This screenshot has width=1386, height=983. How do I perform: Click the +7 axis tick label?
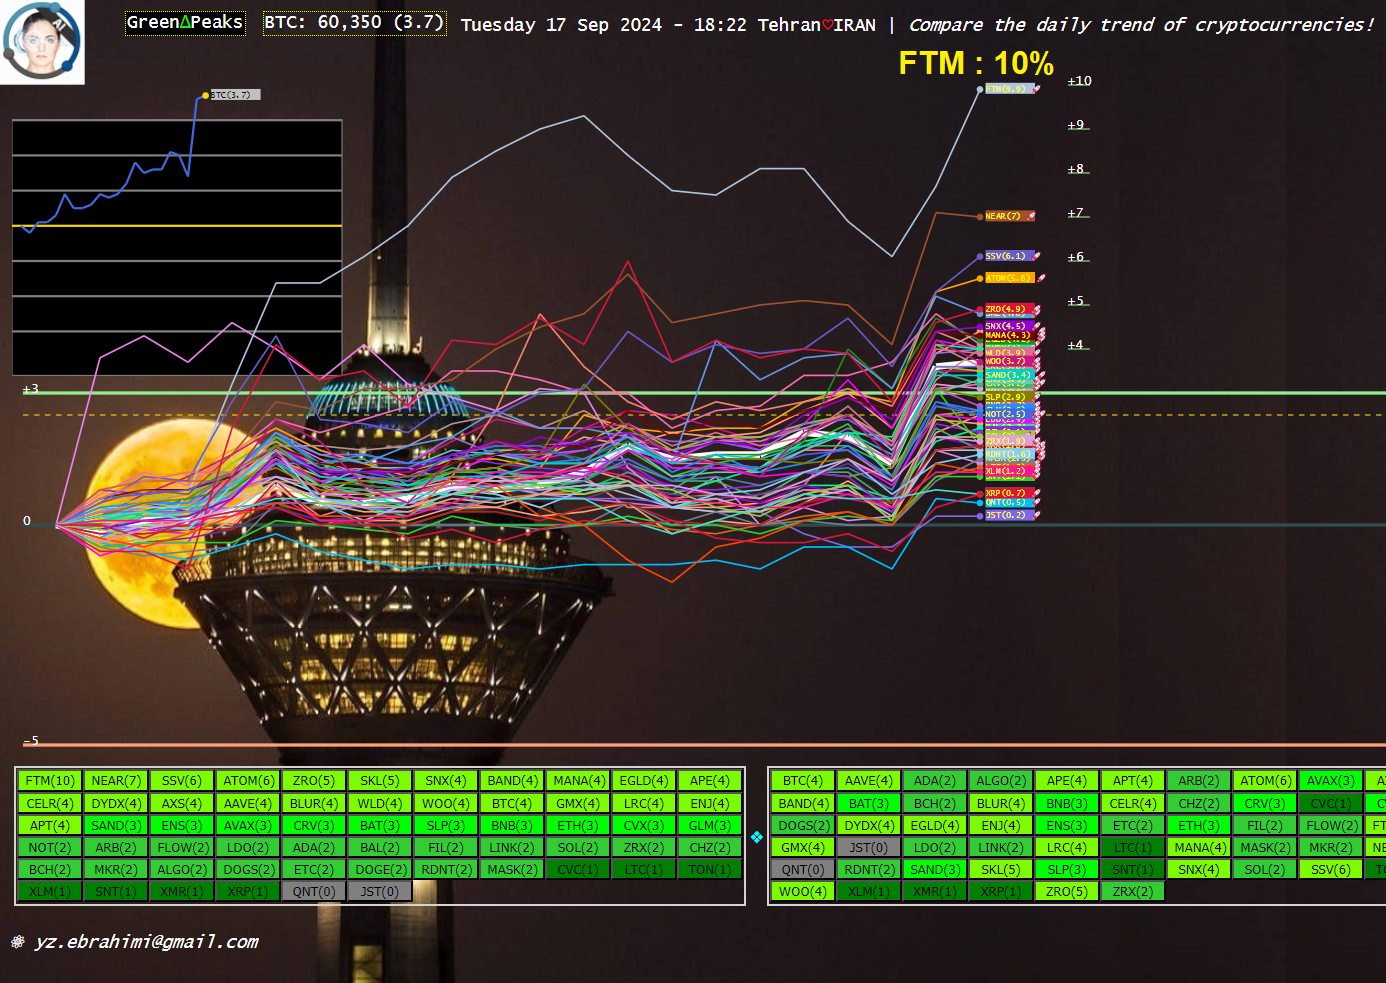(x=1076, y=213)
